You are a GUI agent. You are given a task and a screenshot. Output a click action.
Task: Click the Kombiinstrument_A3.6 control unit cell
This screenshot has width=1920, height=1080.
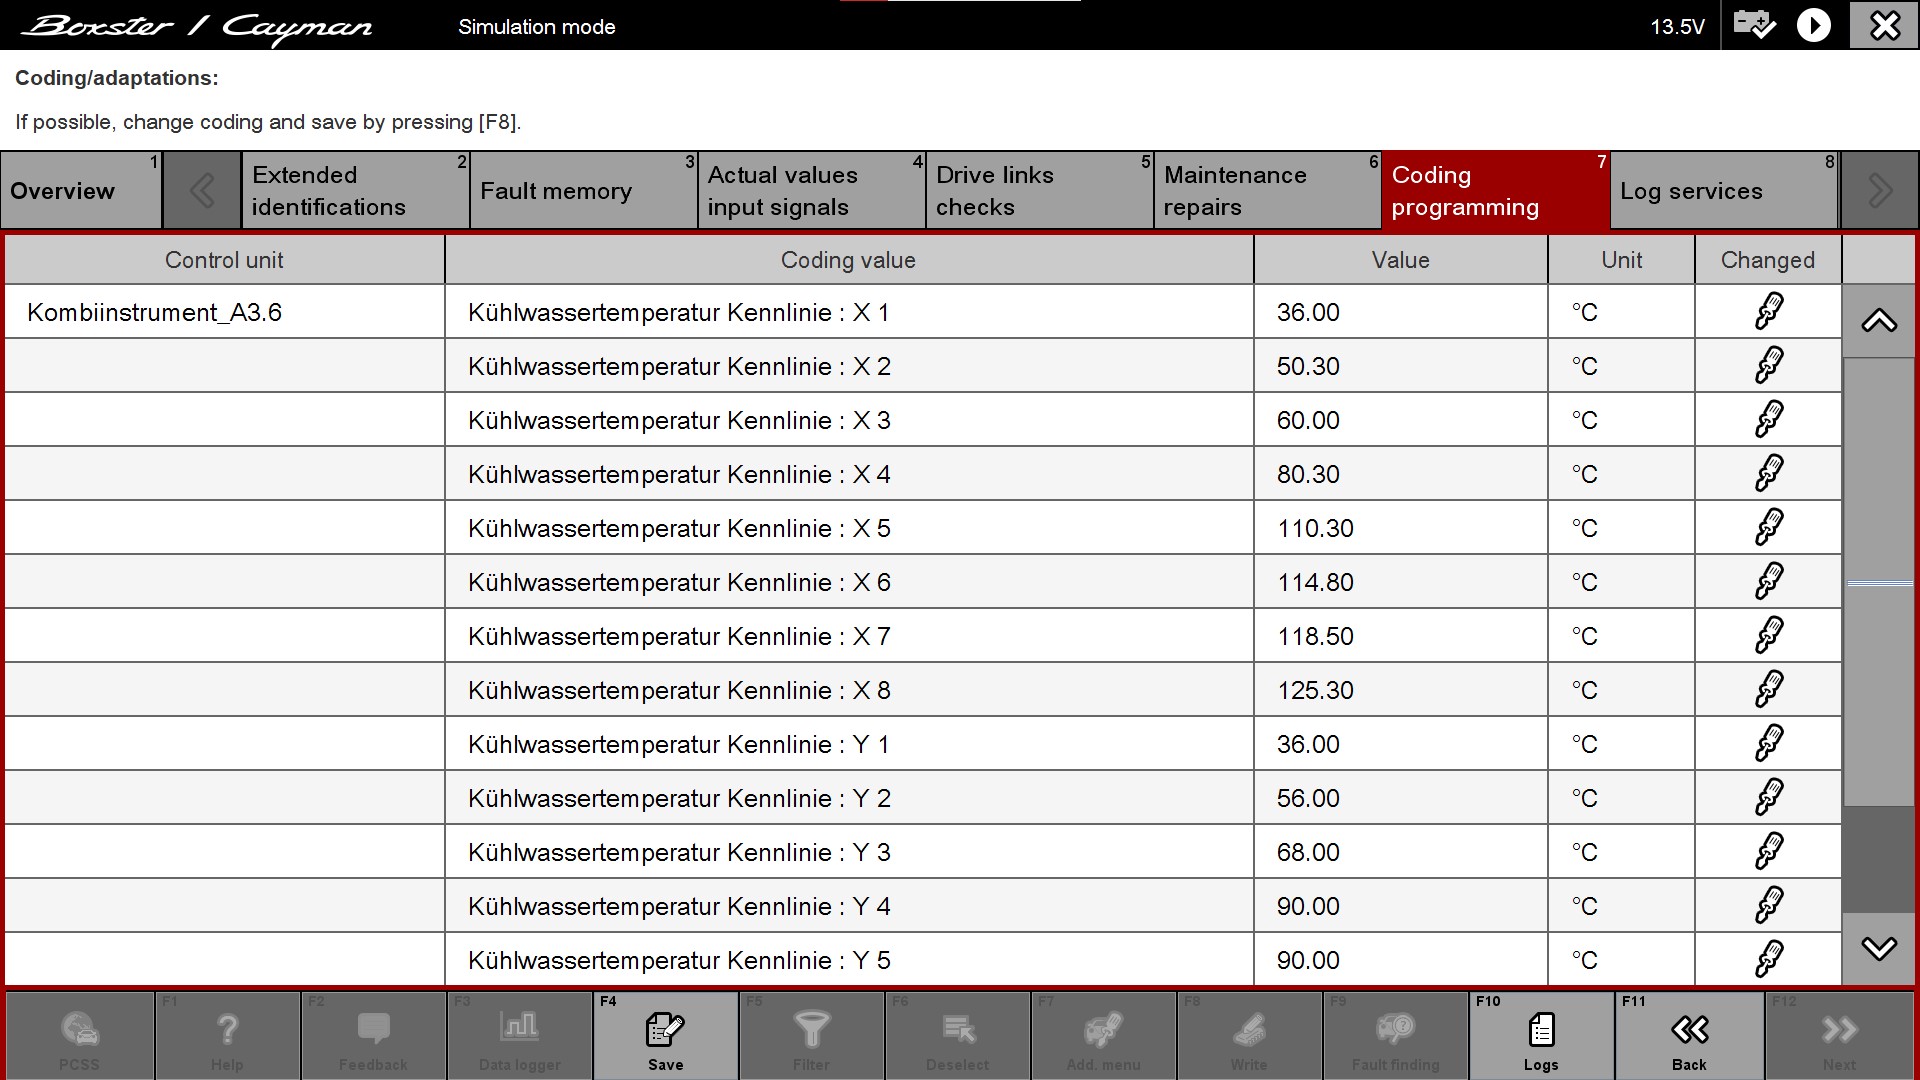click(224, 312)
